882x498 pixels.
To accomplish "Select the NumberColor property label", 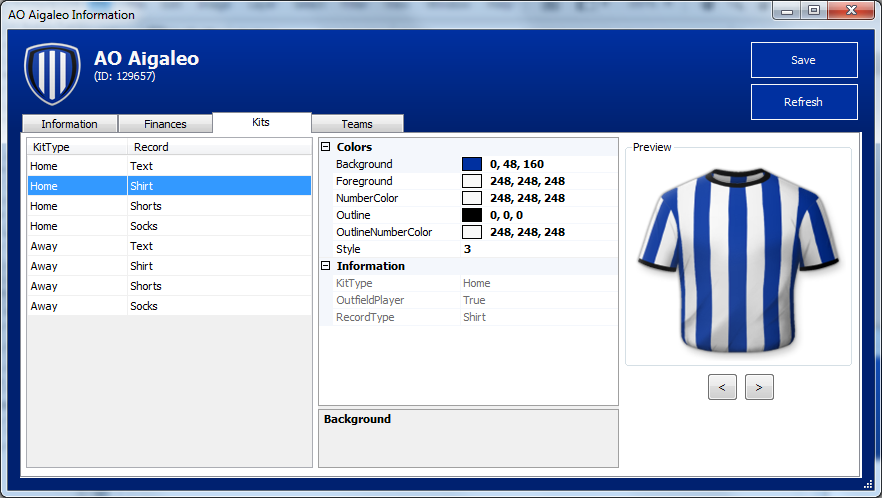I will (x=367, y=198).
